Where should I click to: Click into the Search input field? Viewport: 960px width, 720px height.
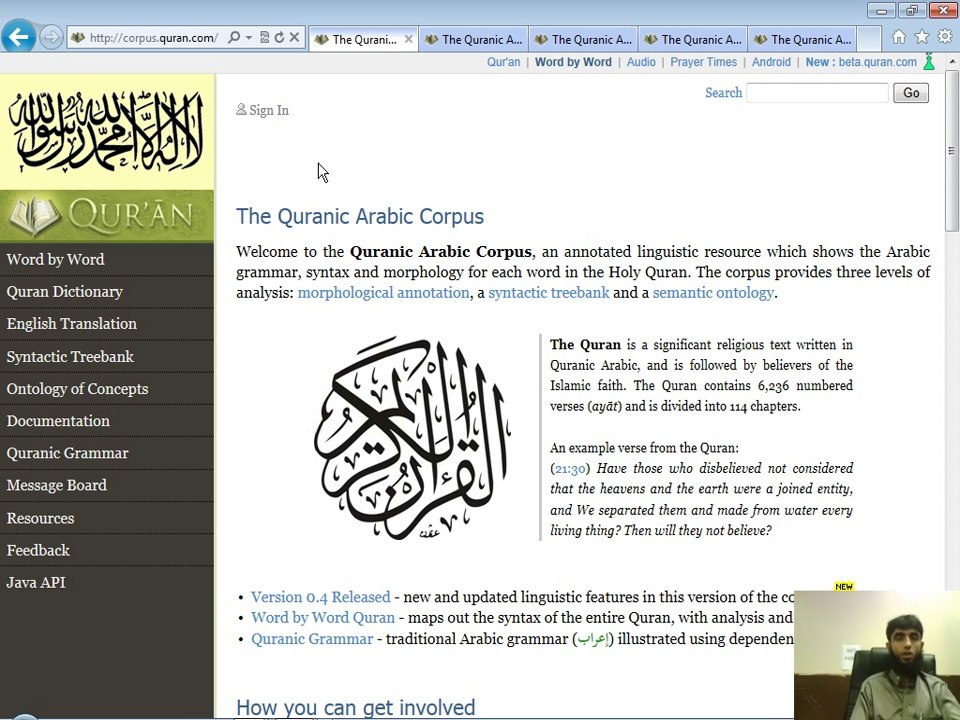[817, 93]
